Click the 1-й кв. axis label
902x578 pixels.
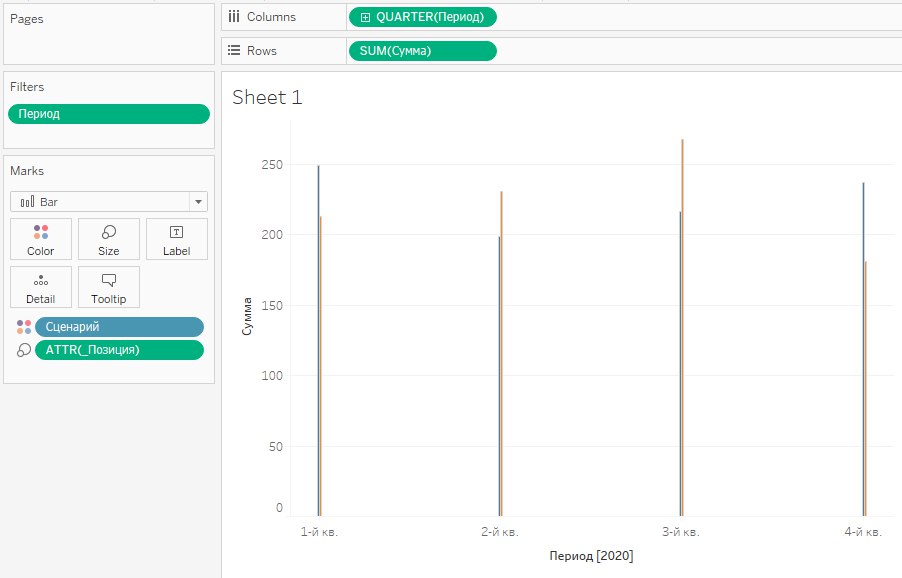[x=319, y=532]
